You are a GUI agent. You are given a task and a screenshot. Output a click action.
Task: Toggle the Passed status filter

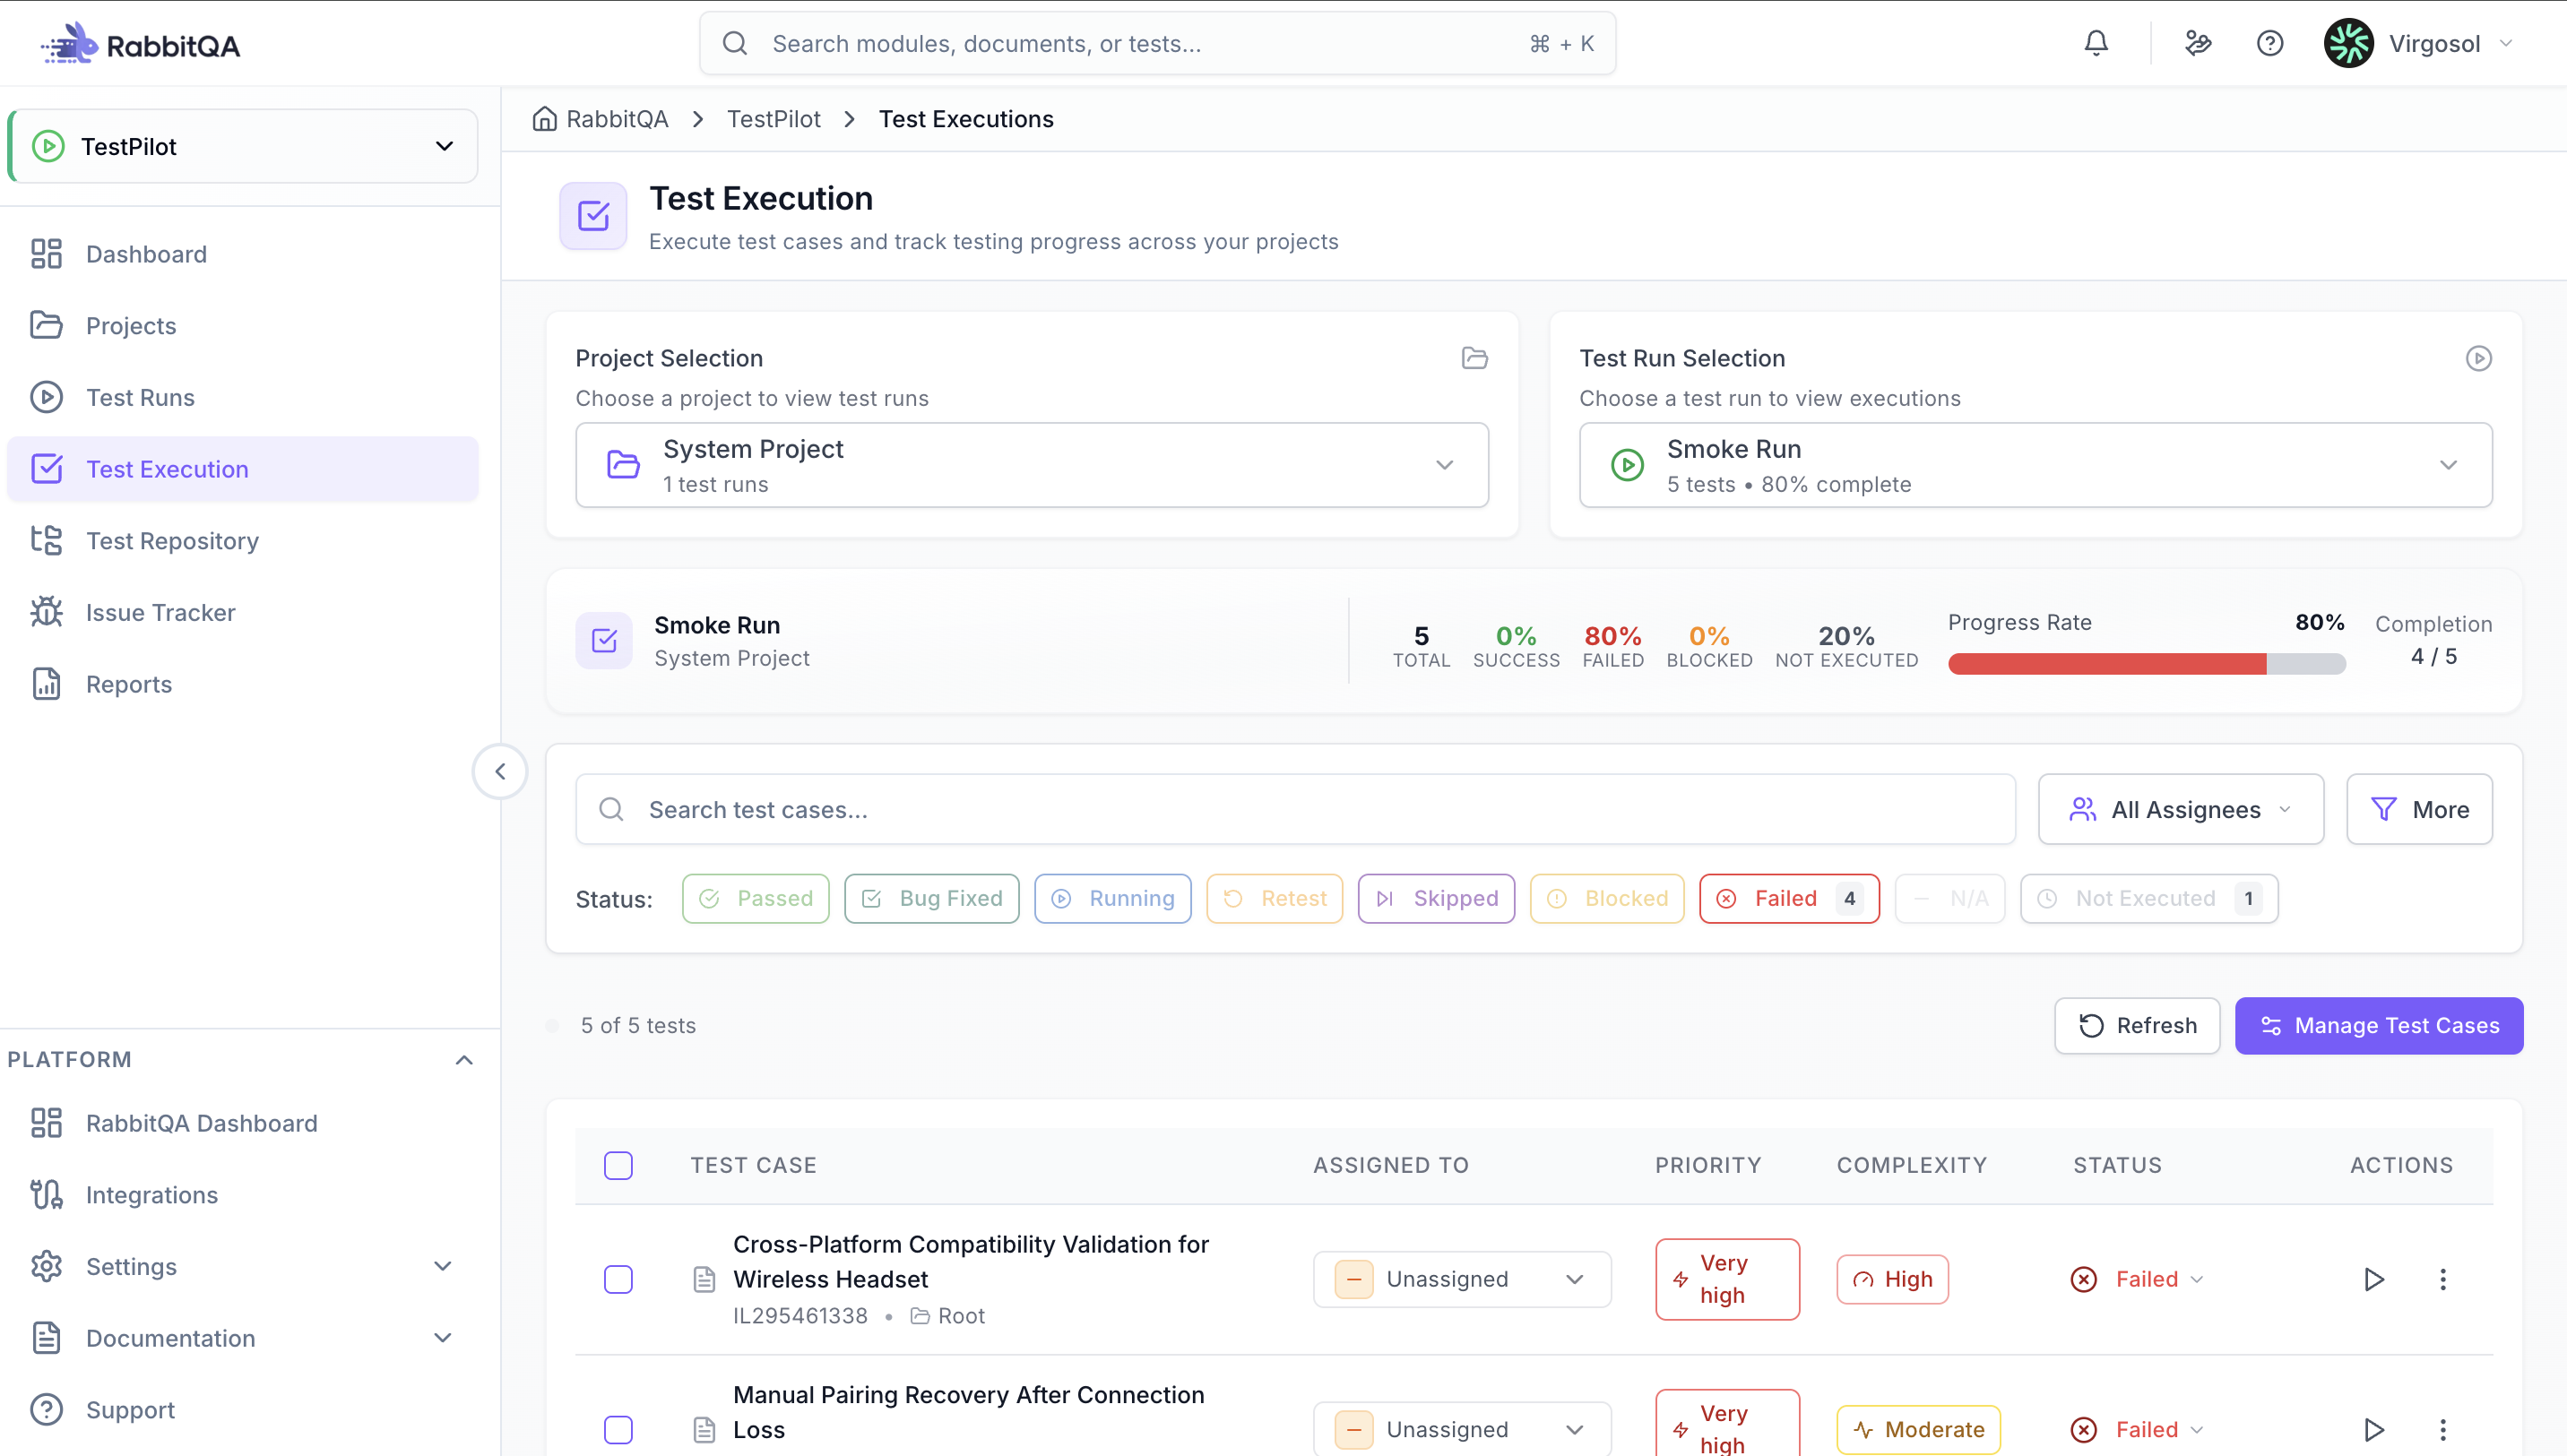pos(756,898)
